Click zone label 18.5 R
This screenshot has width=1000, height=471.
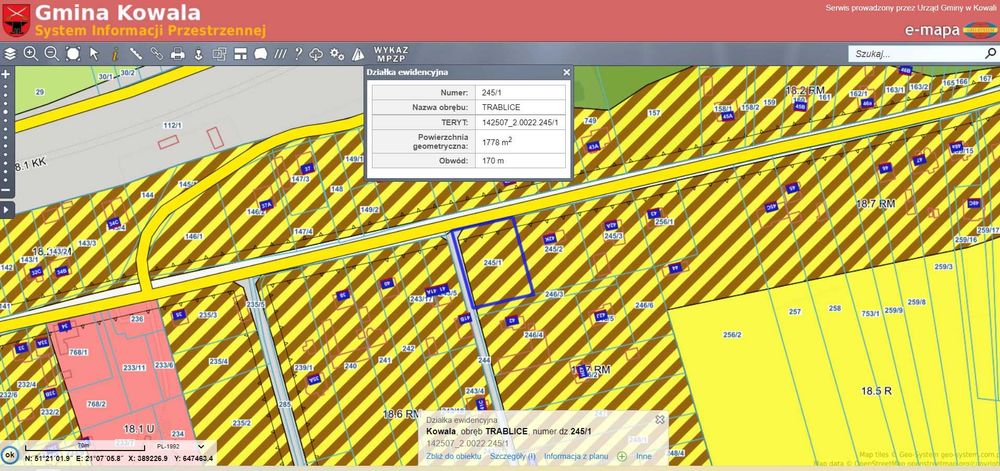878,391
